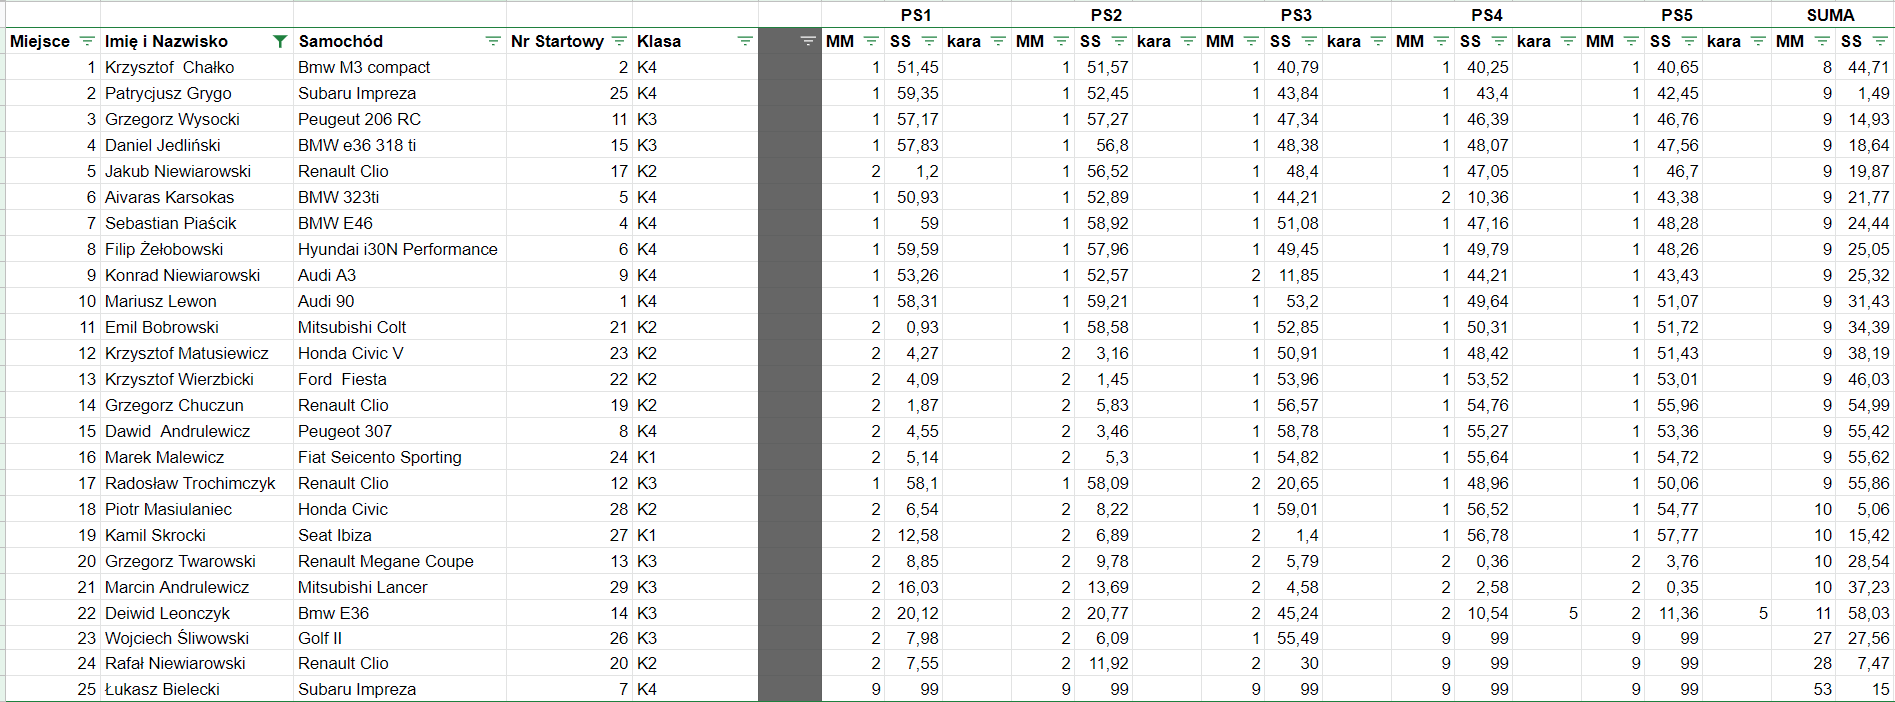1895x702 pixels.
Task: Select the SUMA group header cell
Action: pos(1830,15)
